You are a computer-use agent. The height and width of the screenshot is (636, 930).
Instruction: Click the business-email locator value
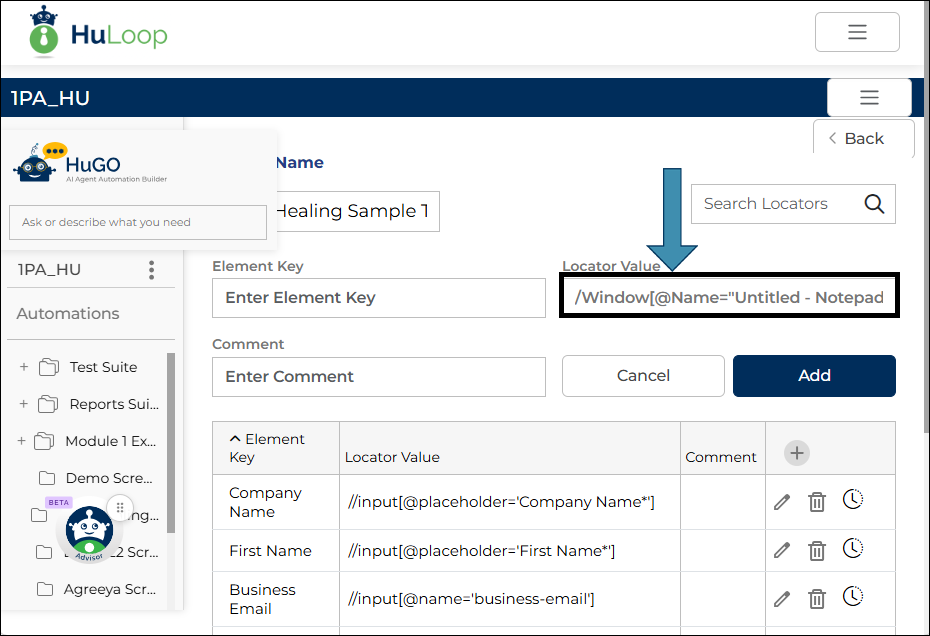(471, 599)
